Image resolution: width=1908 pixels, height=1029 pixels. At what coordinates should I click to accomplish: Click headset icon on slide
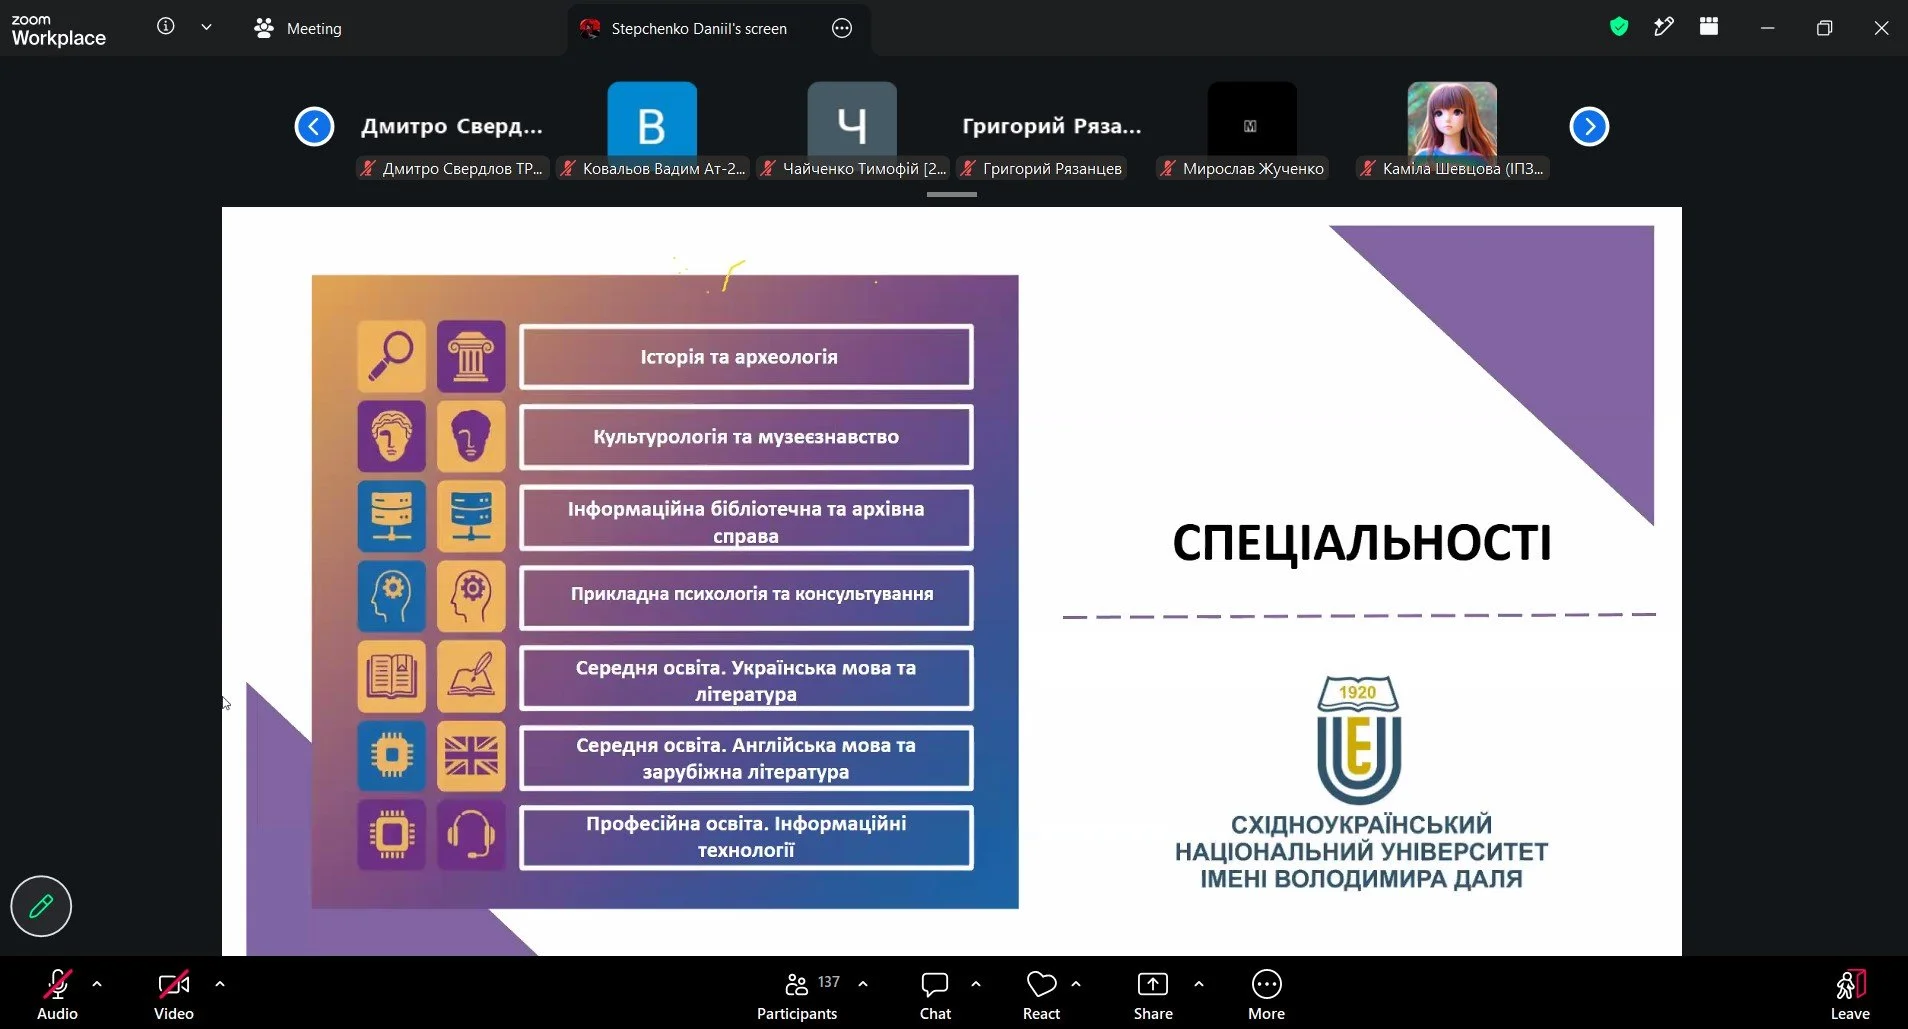point(471,834)
